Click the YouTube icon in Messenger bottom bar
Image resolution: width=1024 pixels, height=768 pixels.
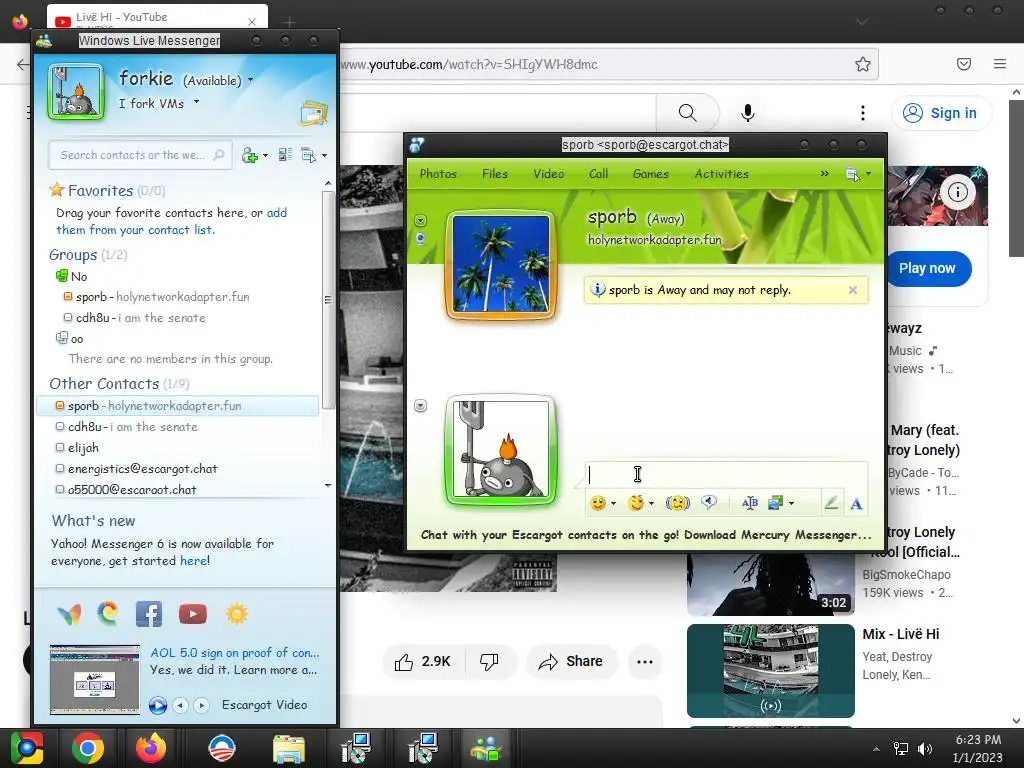pyautogui.click(x=193, y=614)
